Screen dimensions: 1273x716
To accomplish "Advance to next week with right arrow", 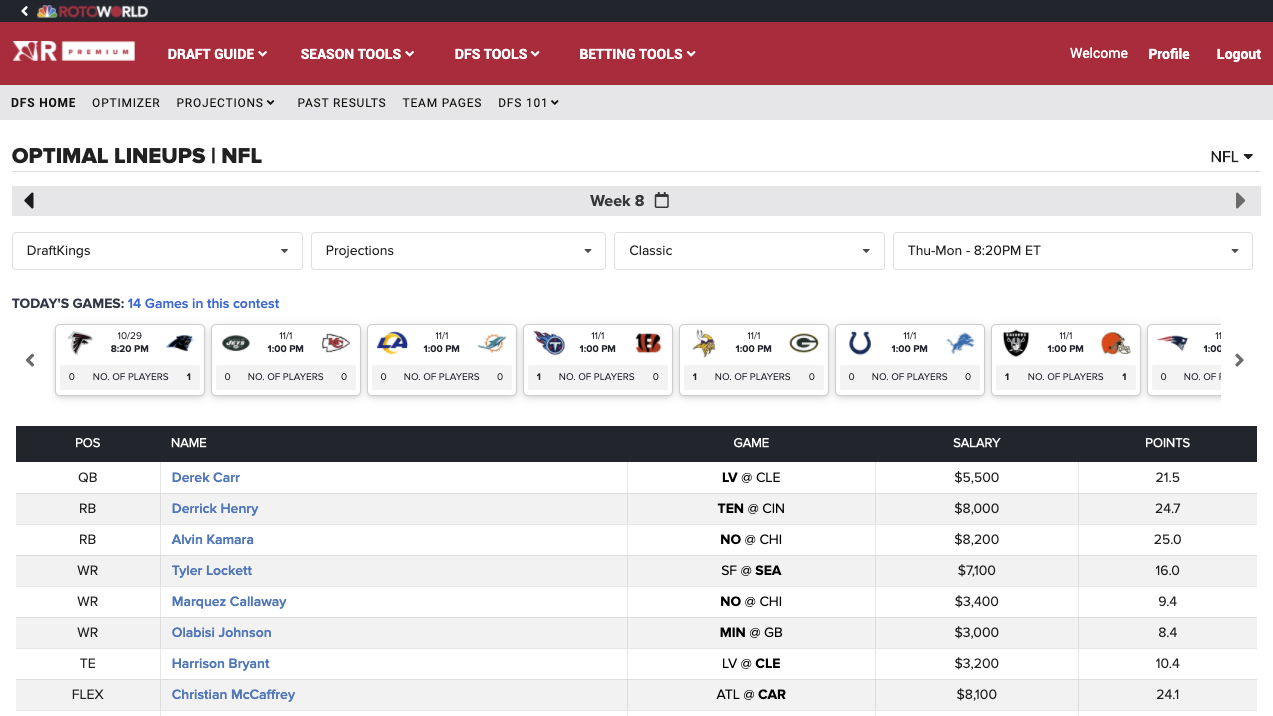I will coord(1240,201).
